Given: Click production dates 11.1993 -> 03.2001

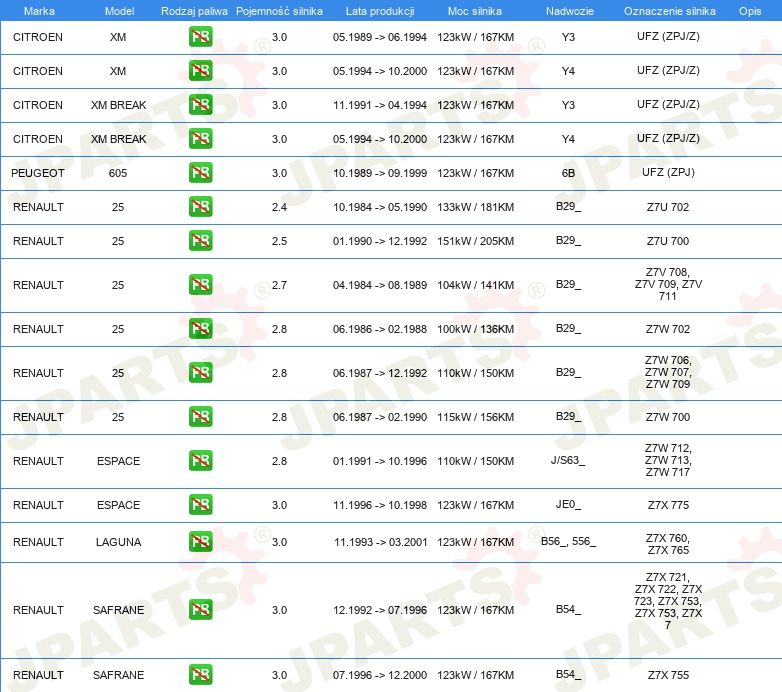Looking at the screenshot, I should [381, 542].
